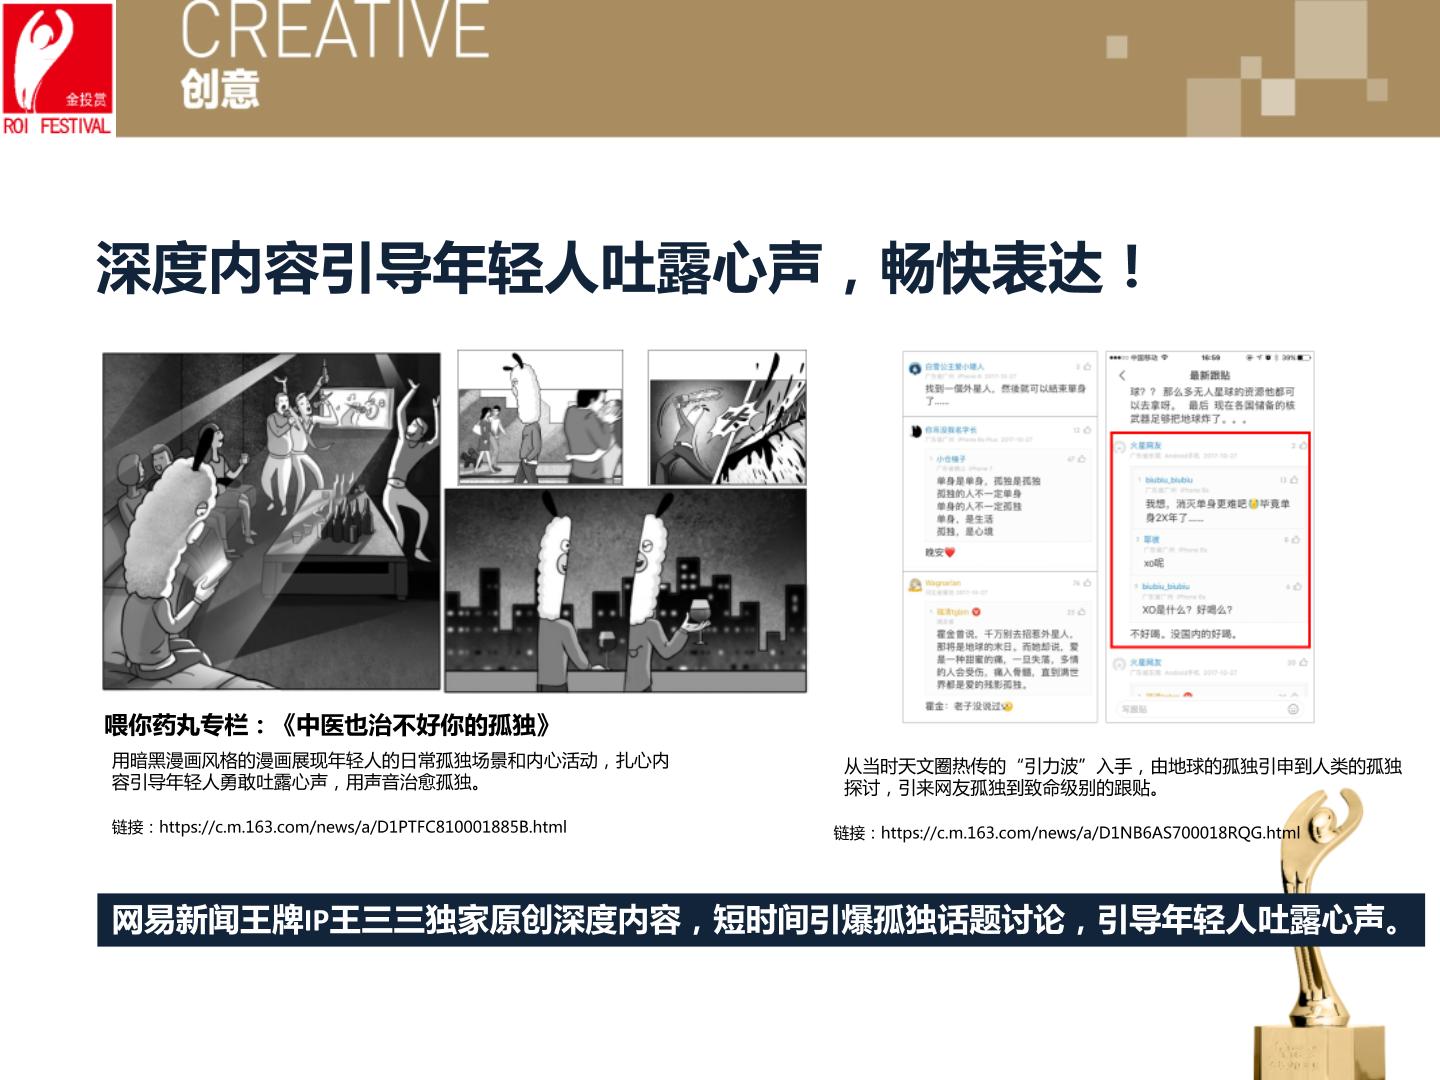Like the 火星网友 comment inside red box
This screenshot has height=1080, width=1440.
tap(1302, 446)
